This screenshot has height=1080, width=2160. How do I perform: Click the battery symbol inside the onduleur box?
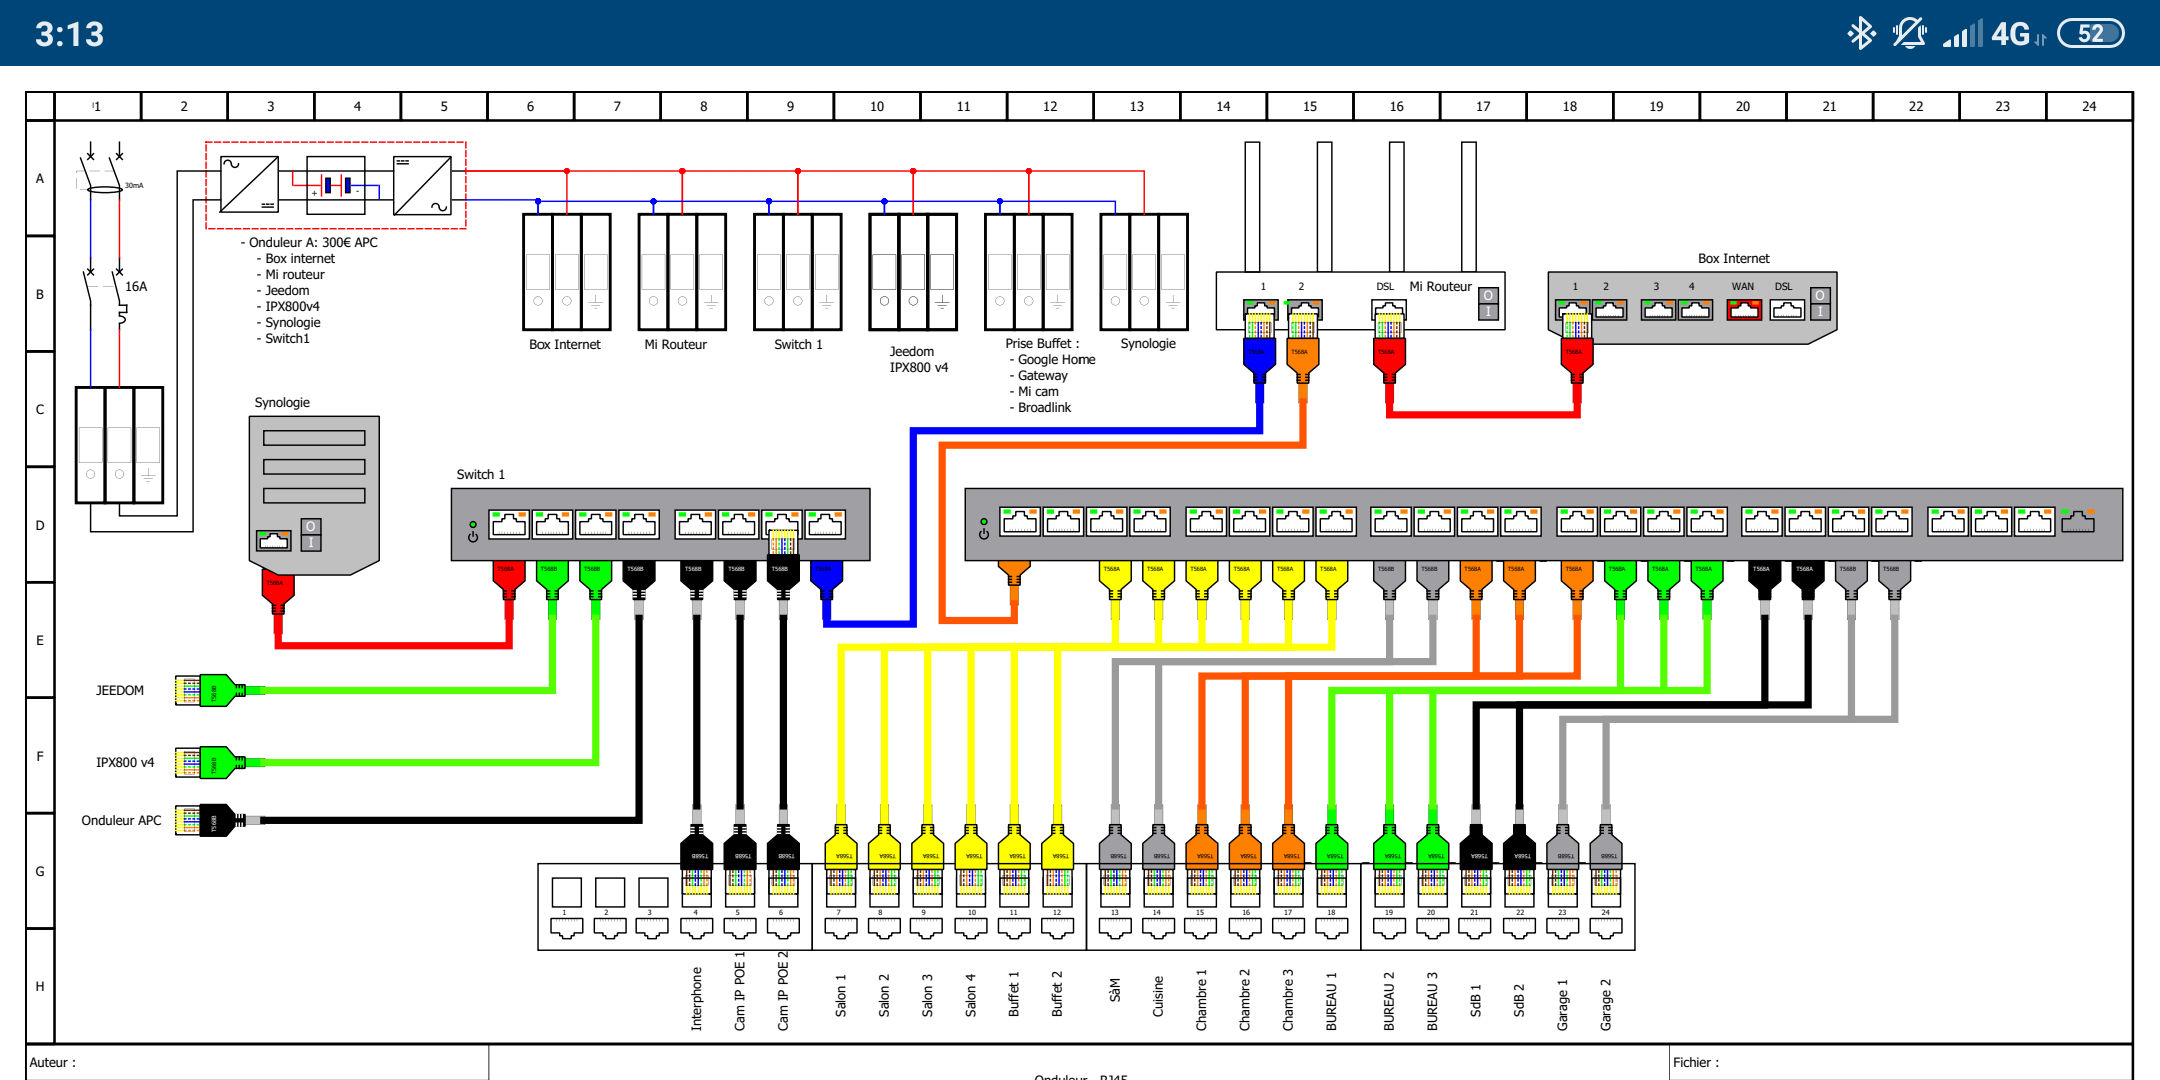(336, 185)
